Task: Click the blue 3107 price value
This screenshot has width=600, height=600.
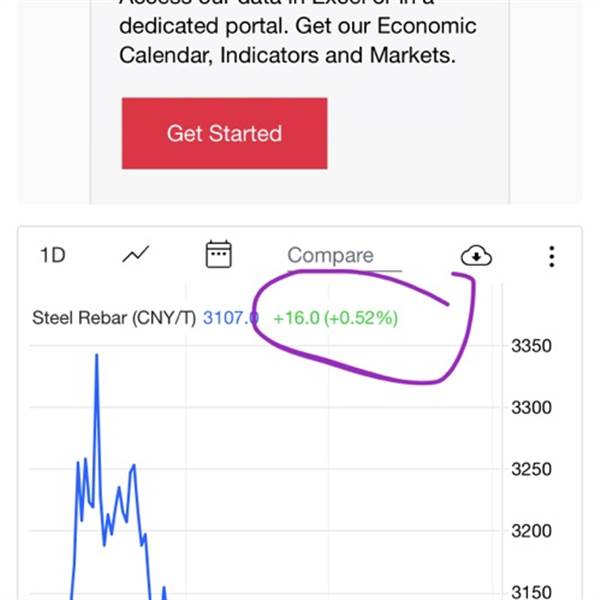Action: (x=230, y=319)
